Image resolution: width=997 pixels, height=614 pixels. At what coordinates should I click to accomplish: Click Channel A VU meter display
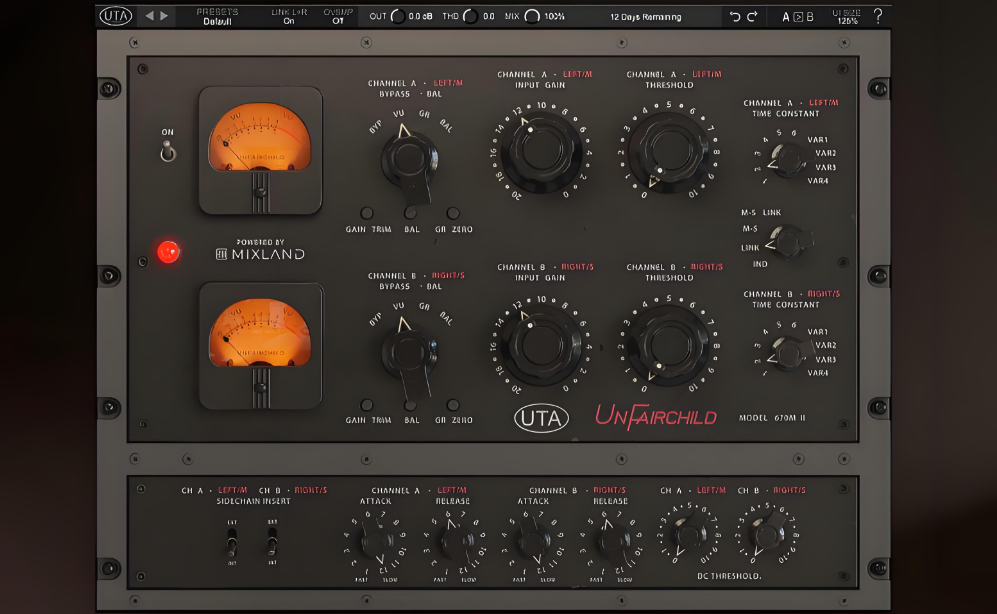point(260,142)
